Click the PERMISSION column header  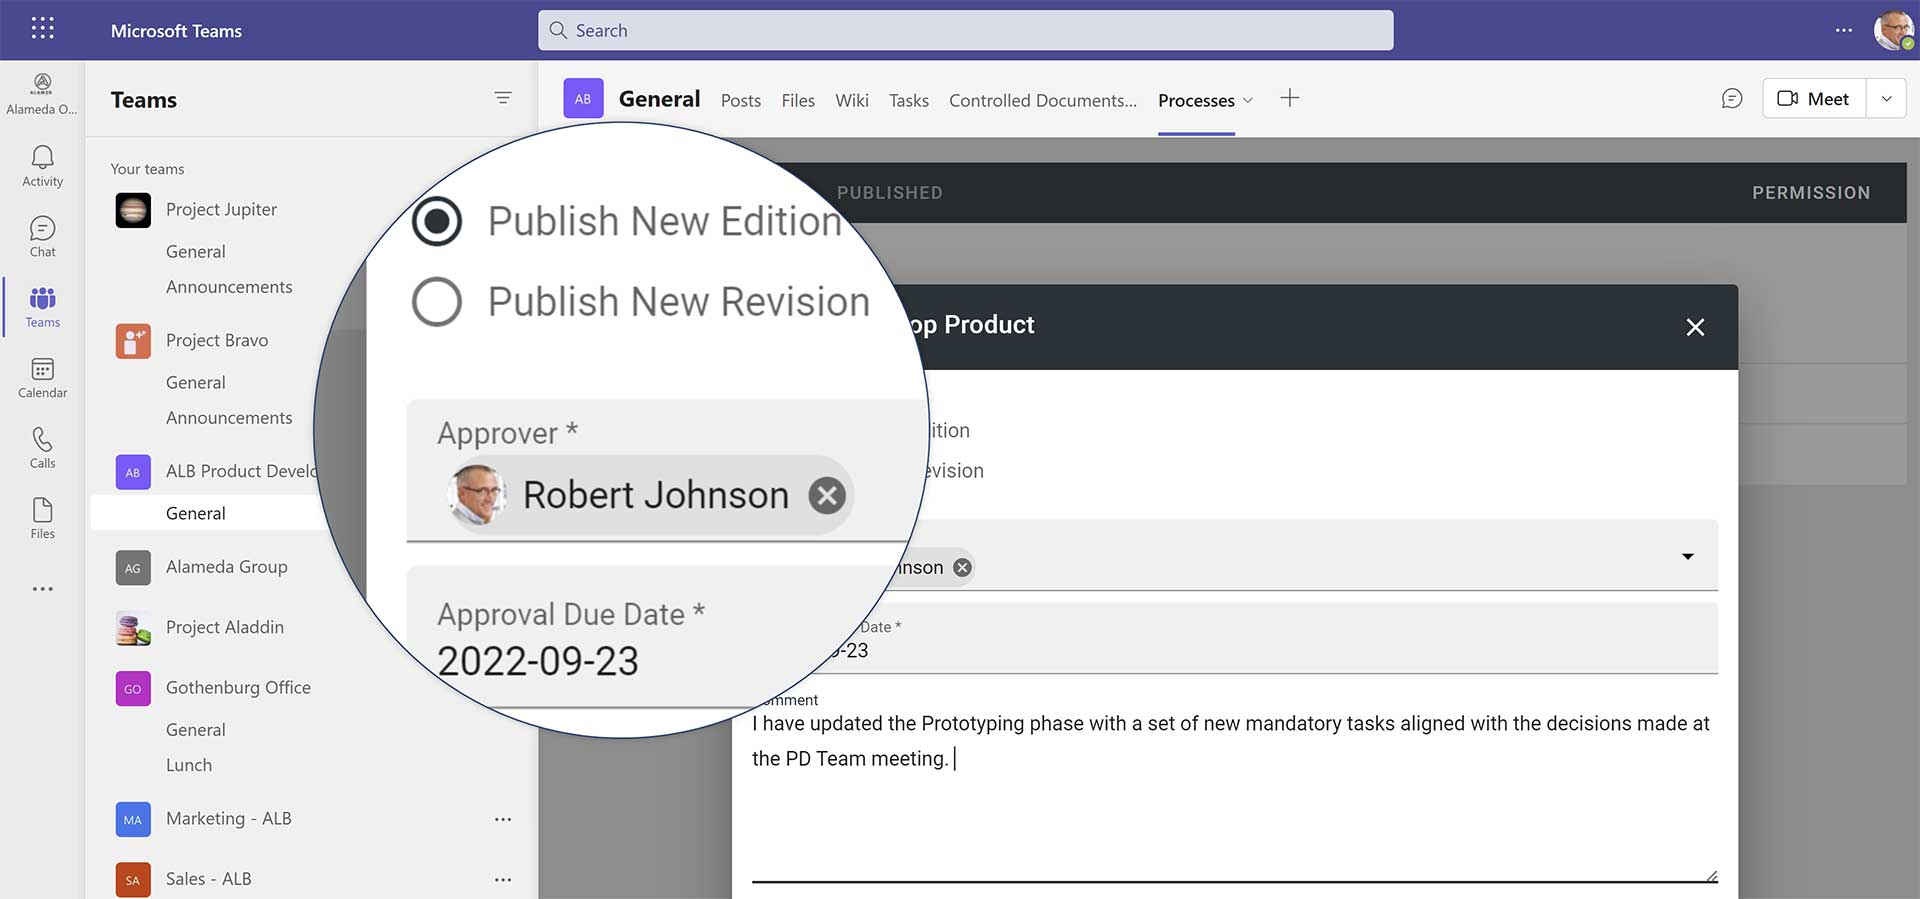coord(1811,193)
